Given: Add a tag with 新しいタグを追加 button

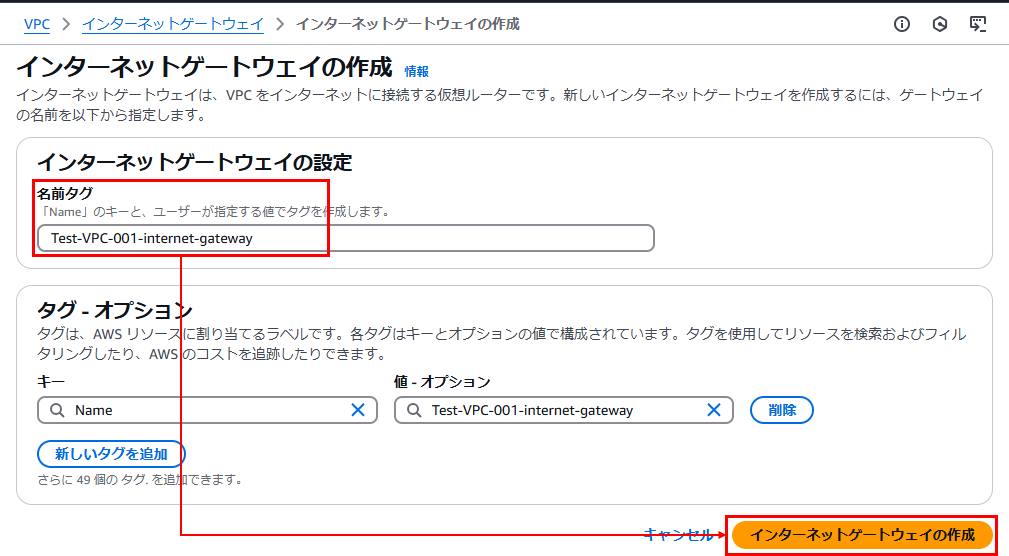Looking at the screenshot, I should coord(111,454).
